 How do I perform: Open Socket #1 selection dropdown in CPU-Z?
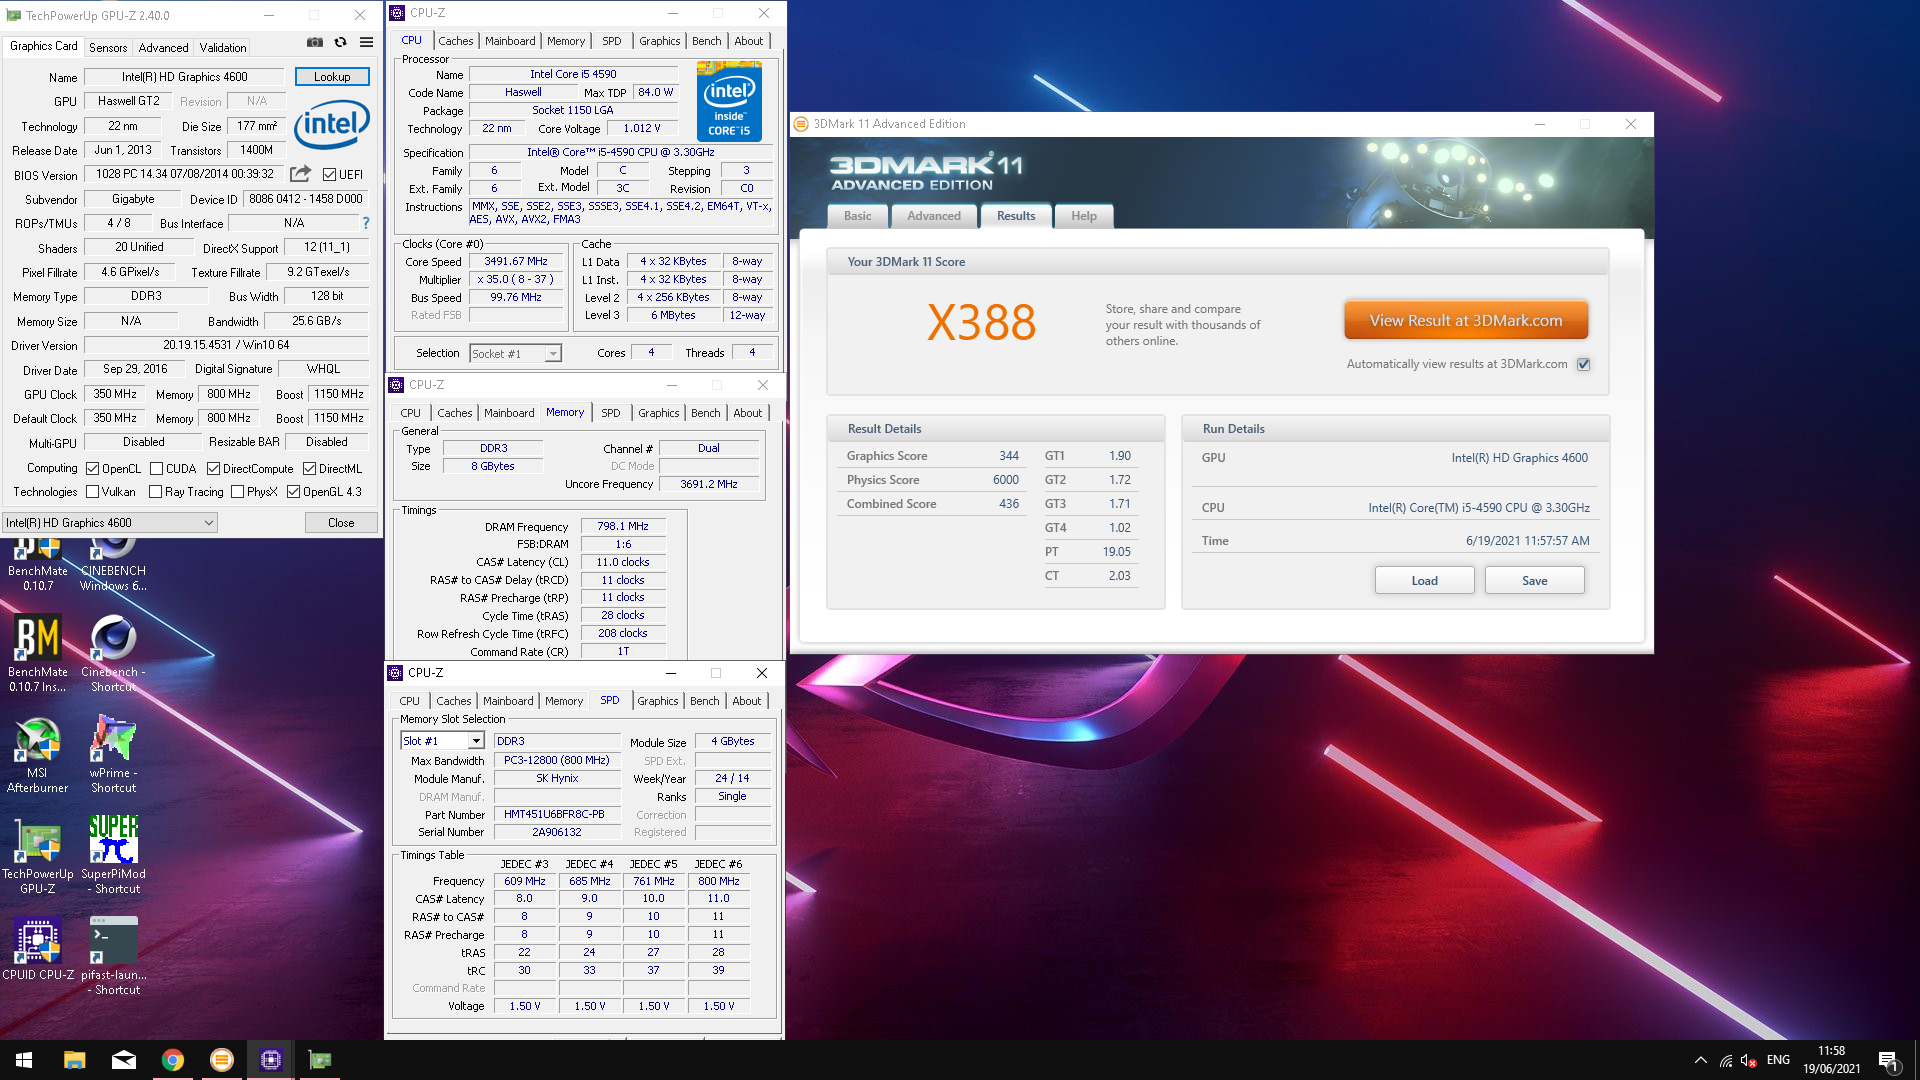(x=516, y=353)
